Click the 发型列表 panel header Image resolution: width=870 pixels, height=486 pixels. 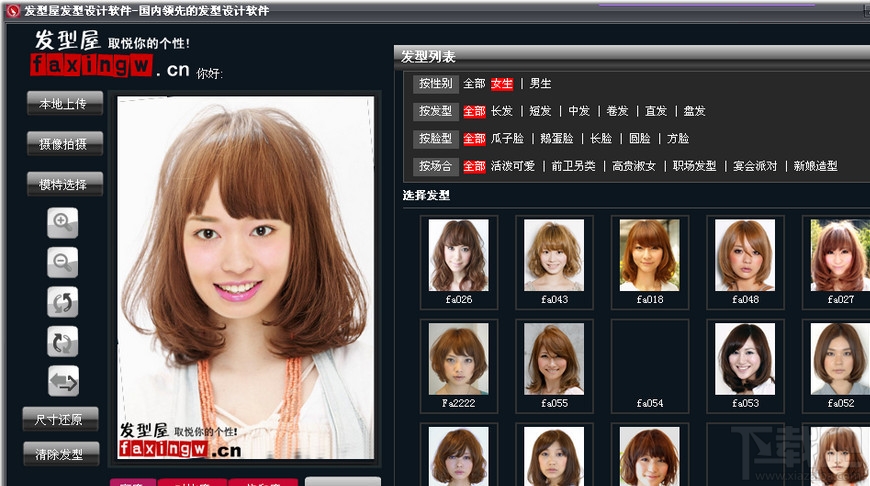pyautogui.click(x=632, y=57)
